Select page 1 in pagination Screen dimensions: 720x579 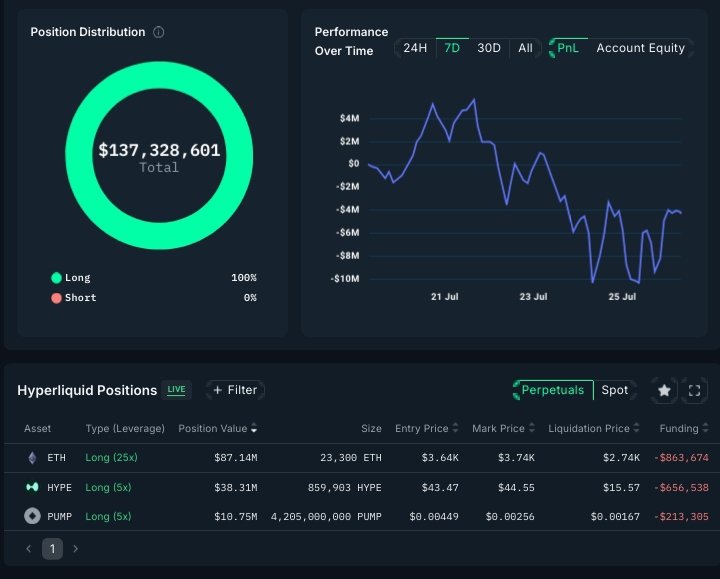(52, 549)
